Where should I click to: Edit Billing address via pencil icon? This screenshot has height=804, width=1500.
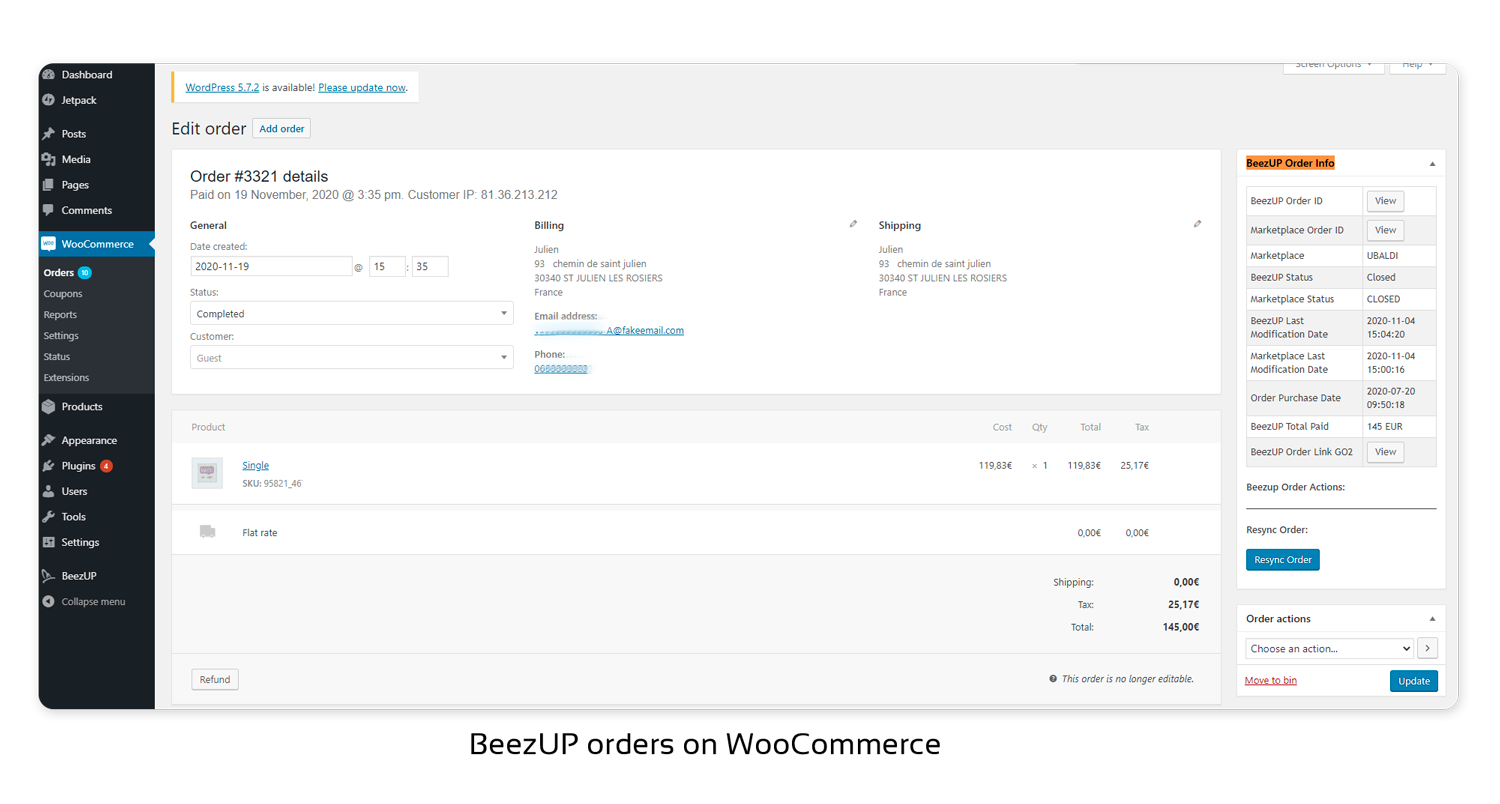[853, 224]
